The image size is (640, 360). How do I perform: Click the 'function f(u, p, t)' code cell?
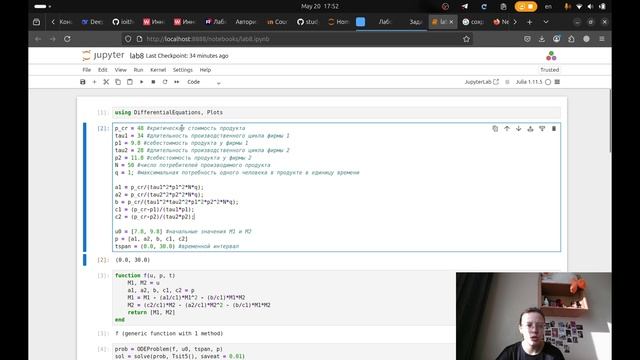(284, 298)
